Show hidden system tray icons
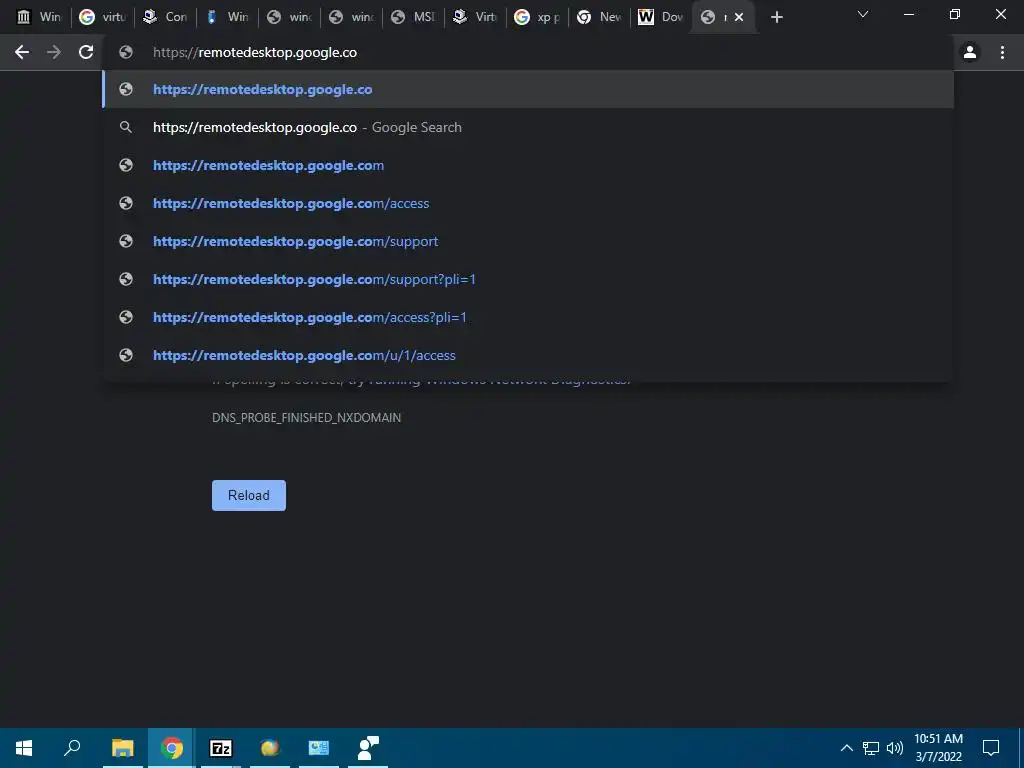The image size is (1024, 768). [x=846, y=748]
